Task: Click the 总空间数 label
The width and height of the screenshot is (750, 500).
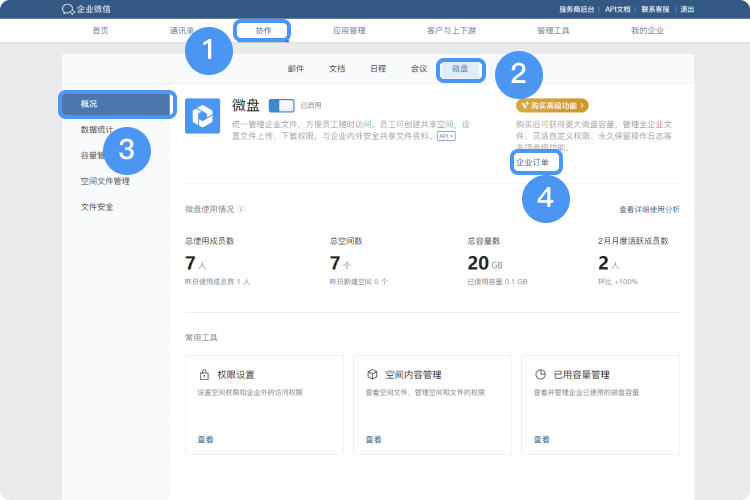Action: click(346, 241)
